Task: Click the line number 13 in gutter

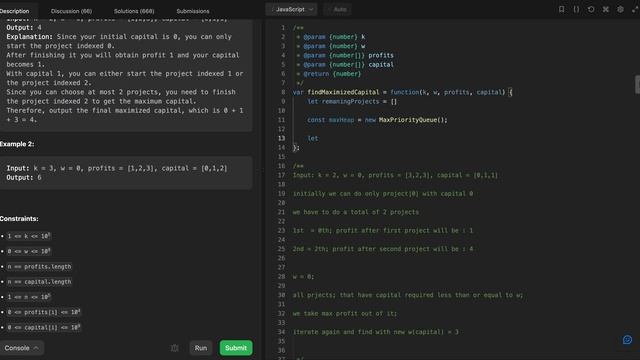Action: click(282, 138)
